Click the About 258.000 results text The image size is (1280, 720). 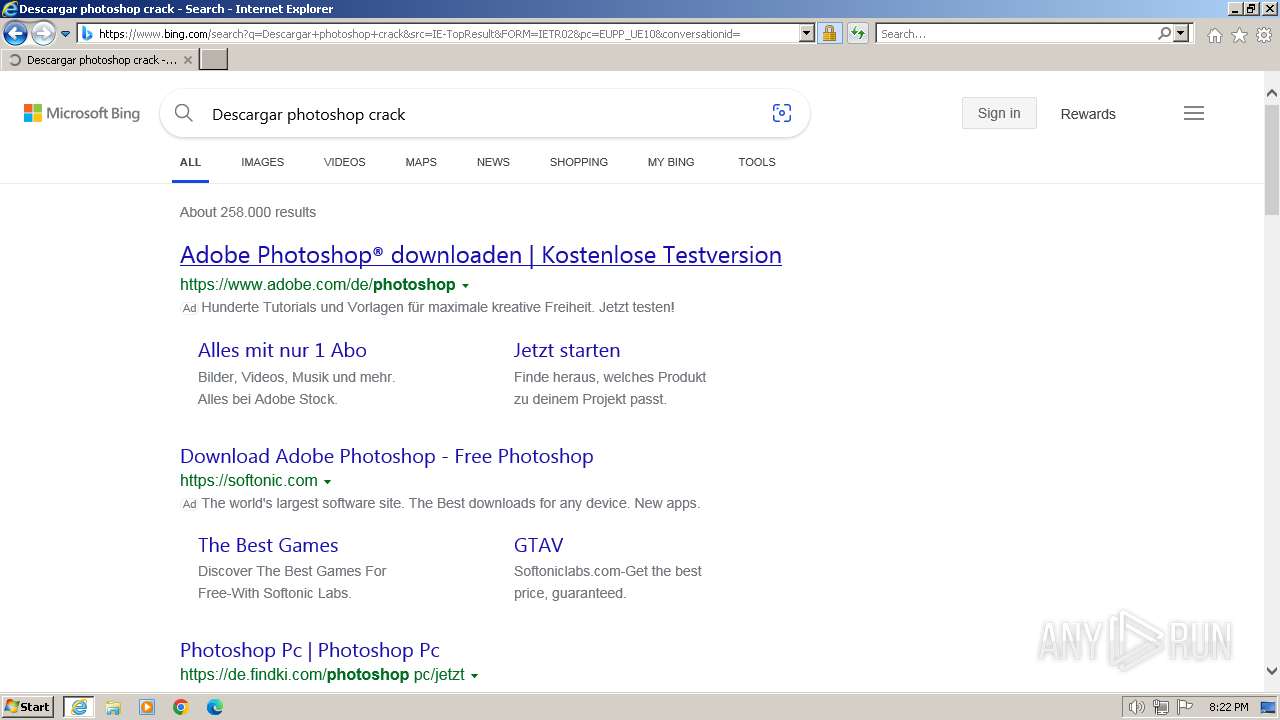[248, 212]
